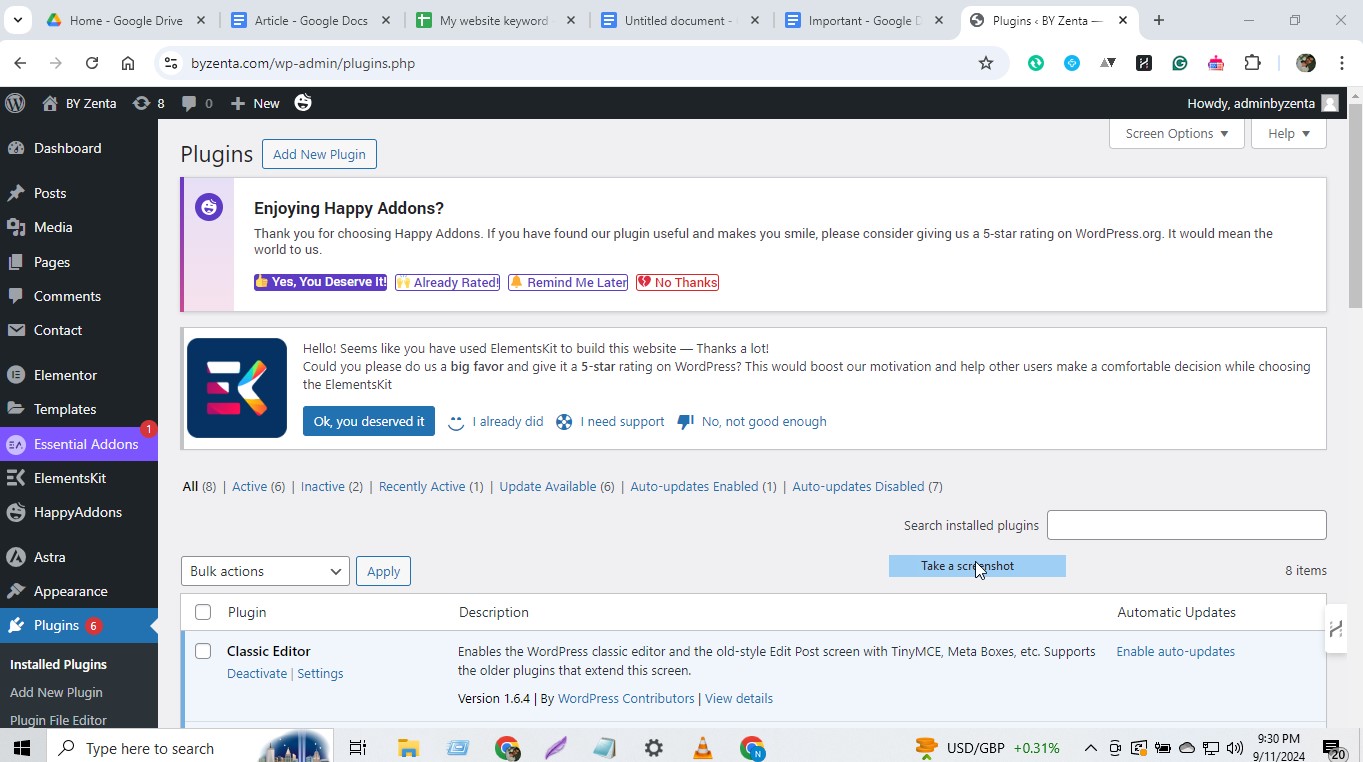Dismiss with No Thanks button
The image size is (1363, 762).
click(x=677, y=282)
